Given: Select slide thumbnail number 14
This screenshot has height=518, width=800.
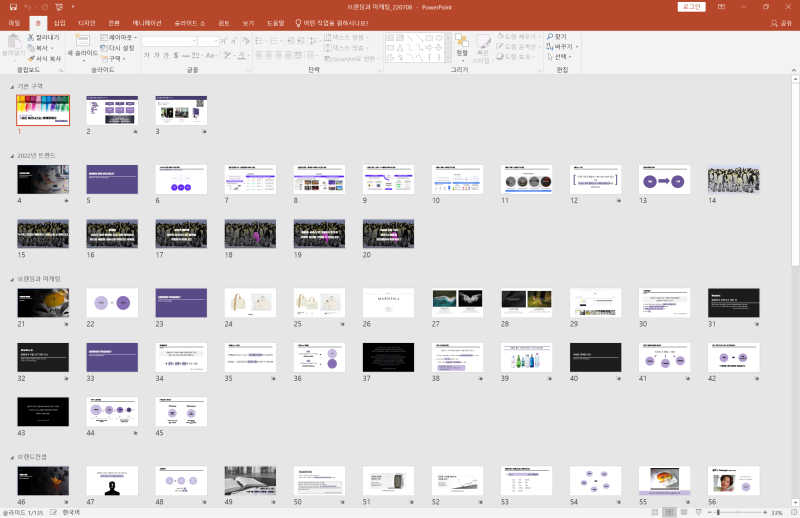Looking at the screenshot, I should point(733,179).
